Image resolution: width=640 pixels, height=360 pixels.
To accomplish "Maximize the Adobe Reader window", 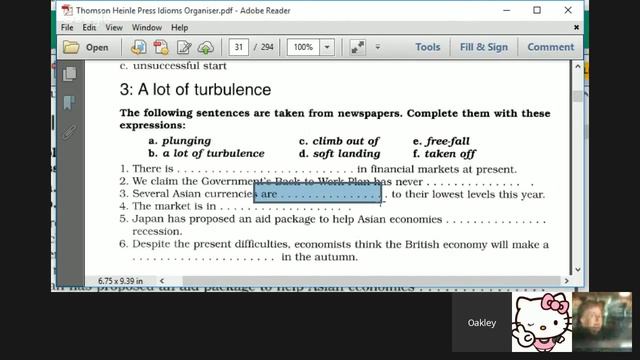I will click(x=537, y=10).
